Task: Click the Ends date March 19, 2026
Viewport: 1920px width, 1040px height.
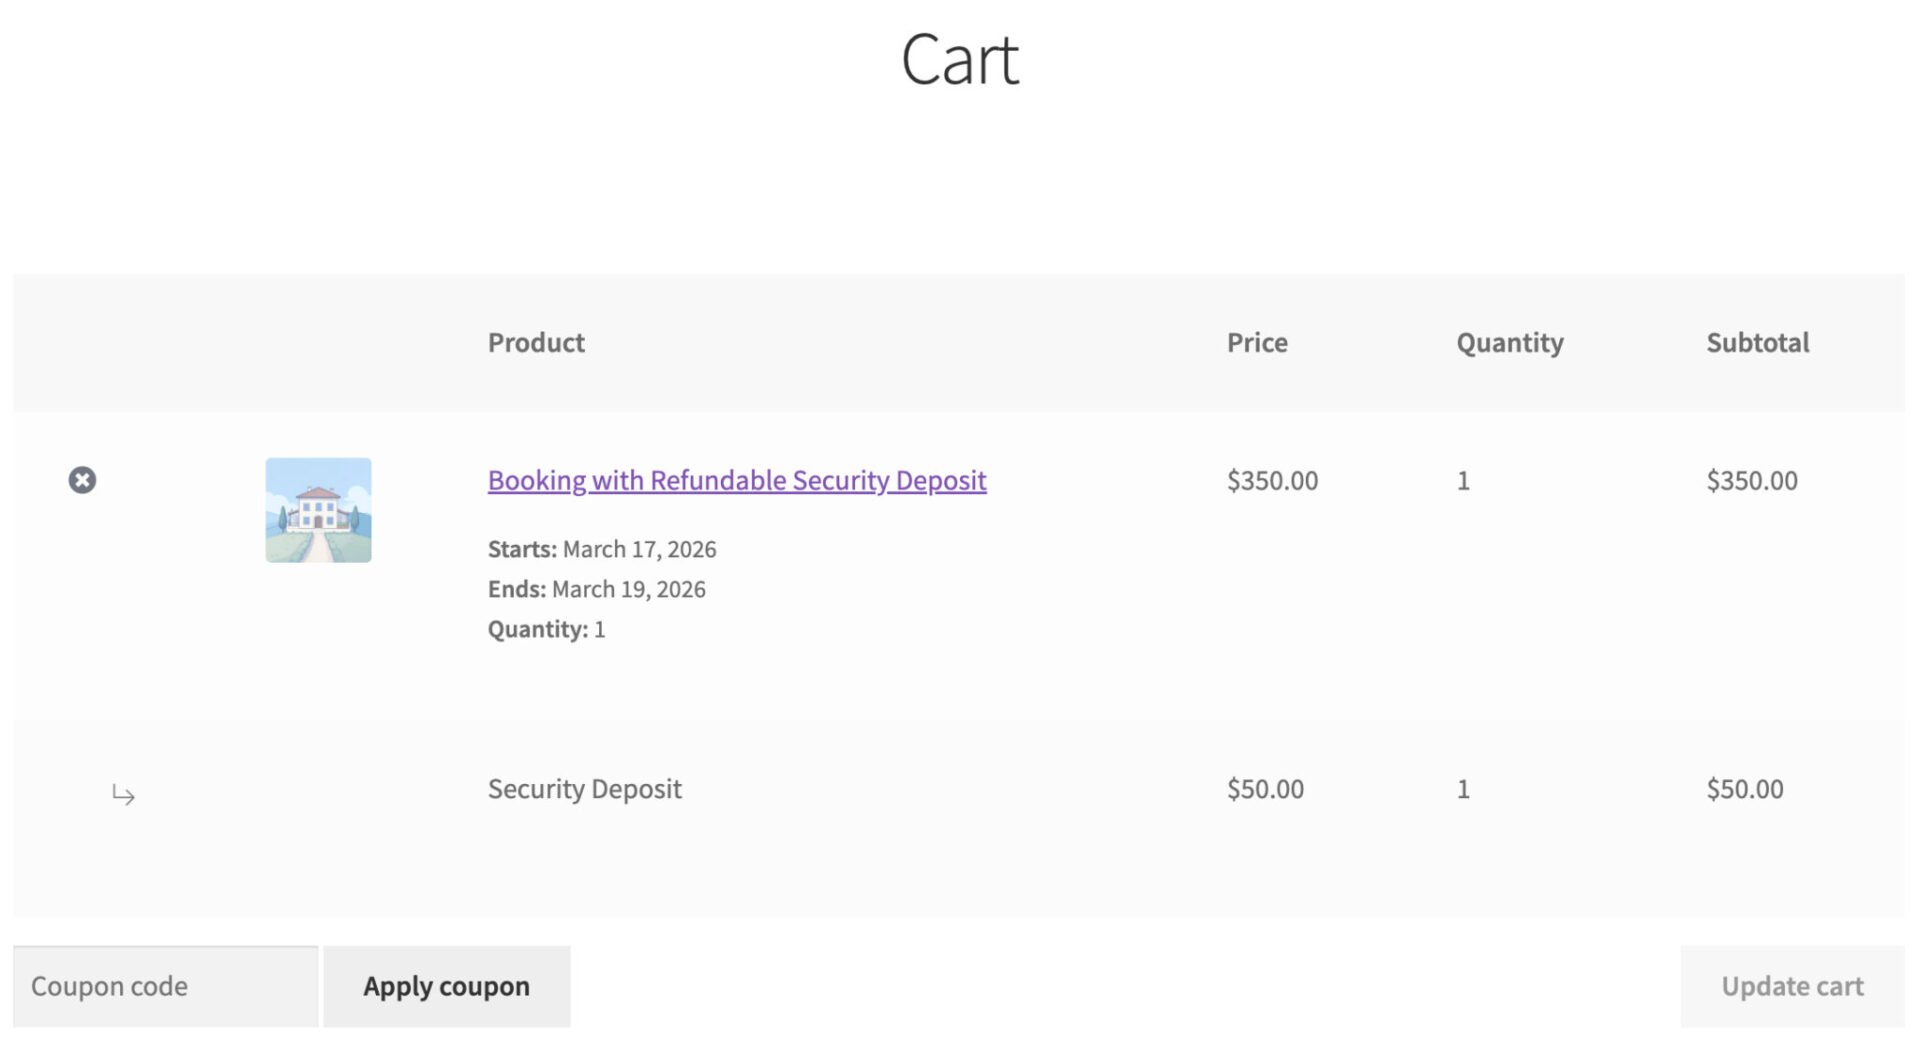Action: (596, 589)
